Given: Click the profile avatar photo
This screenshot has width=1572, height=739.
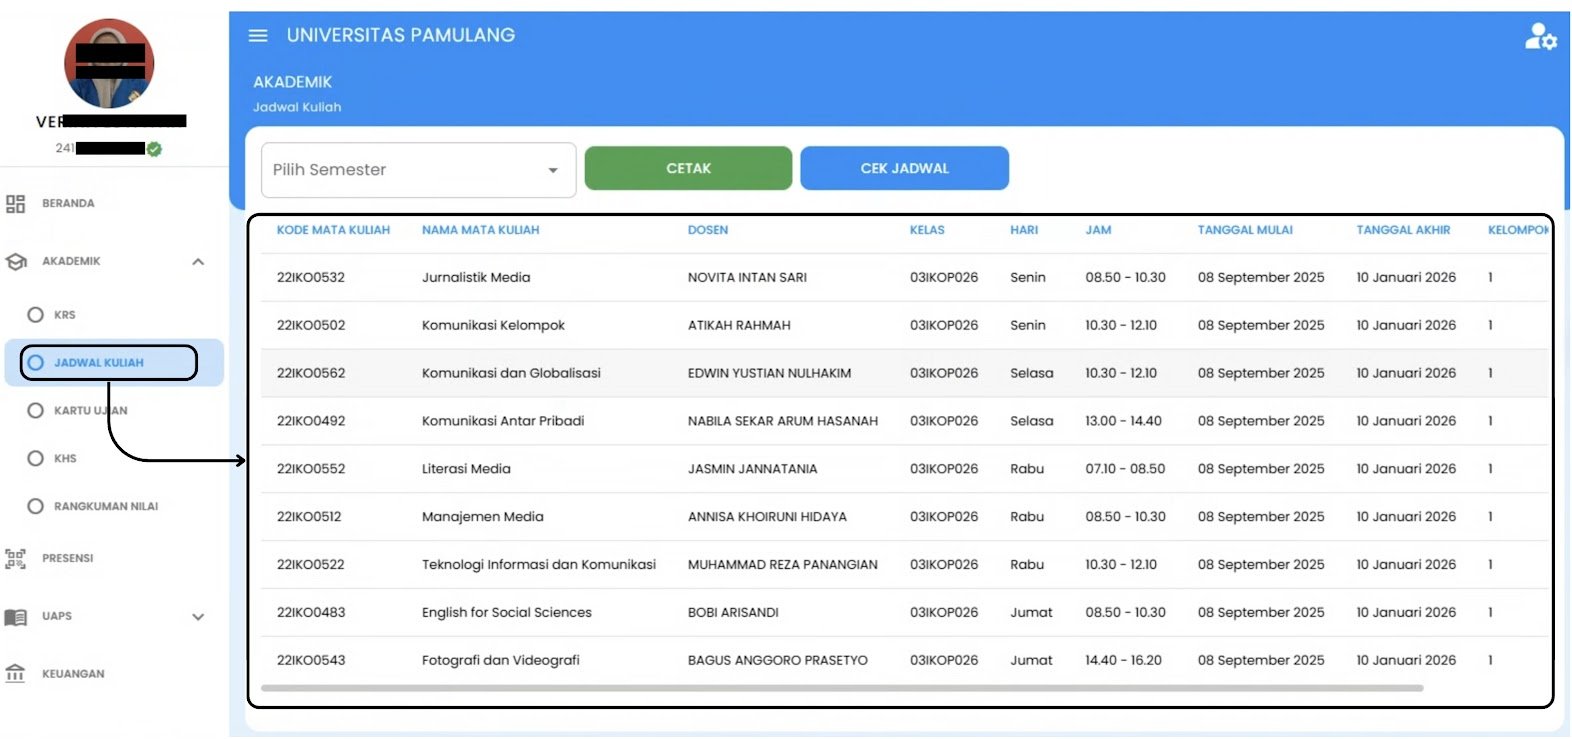Looking at the screenshot, I should click(x=109, y=63).
